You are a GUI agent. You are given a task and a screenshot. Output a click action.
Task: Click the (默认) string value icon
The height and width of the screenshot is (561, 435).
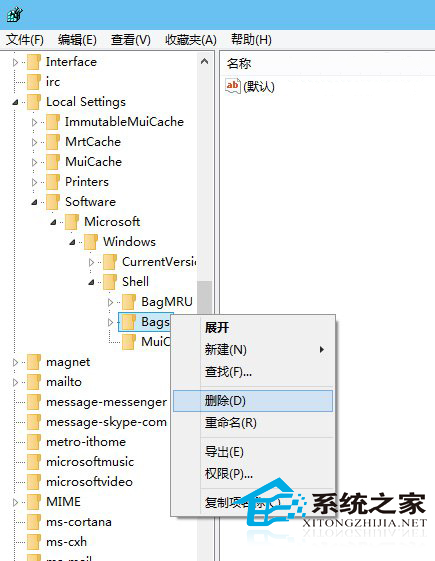233,86
